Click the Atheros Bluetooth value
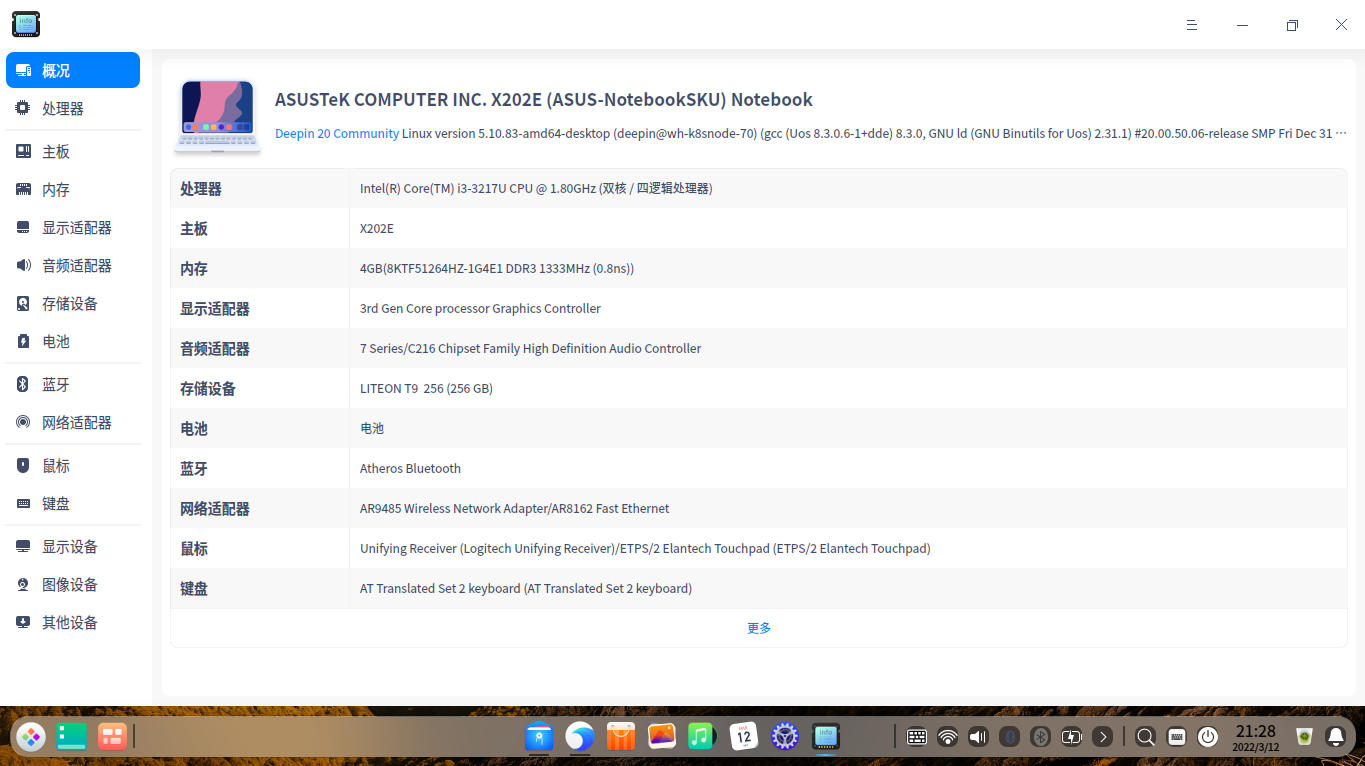1365x766 pixels. (x=410, y=468)
